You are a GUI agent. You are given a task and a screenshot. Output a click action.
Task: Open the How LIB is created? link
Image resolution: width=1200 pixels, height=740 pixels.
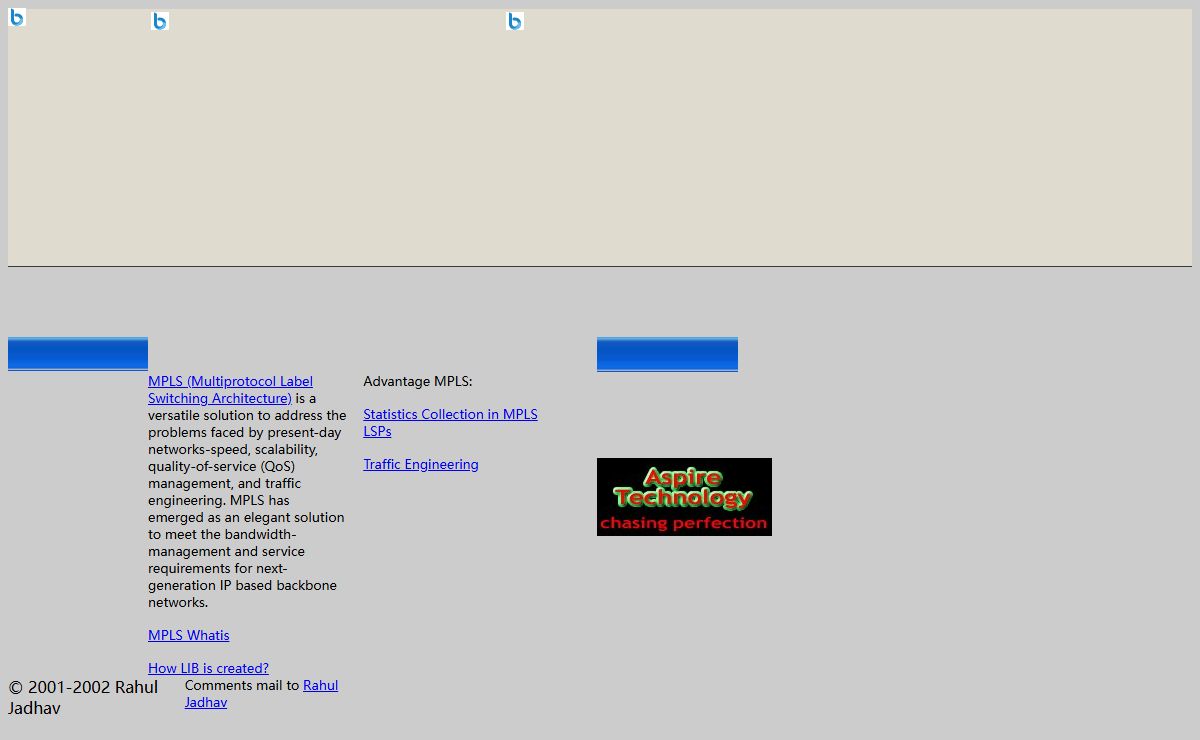coord(208,668)
